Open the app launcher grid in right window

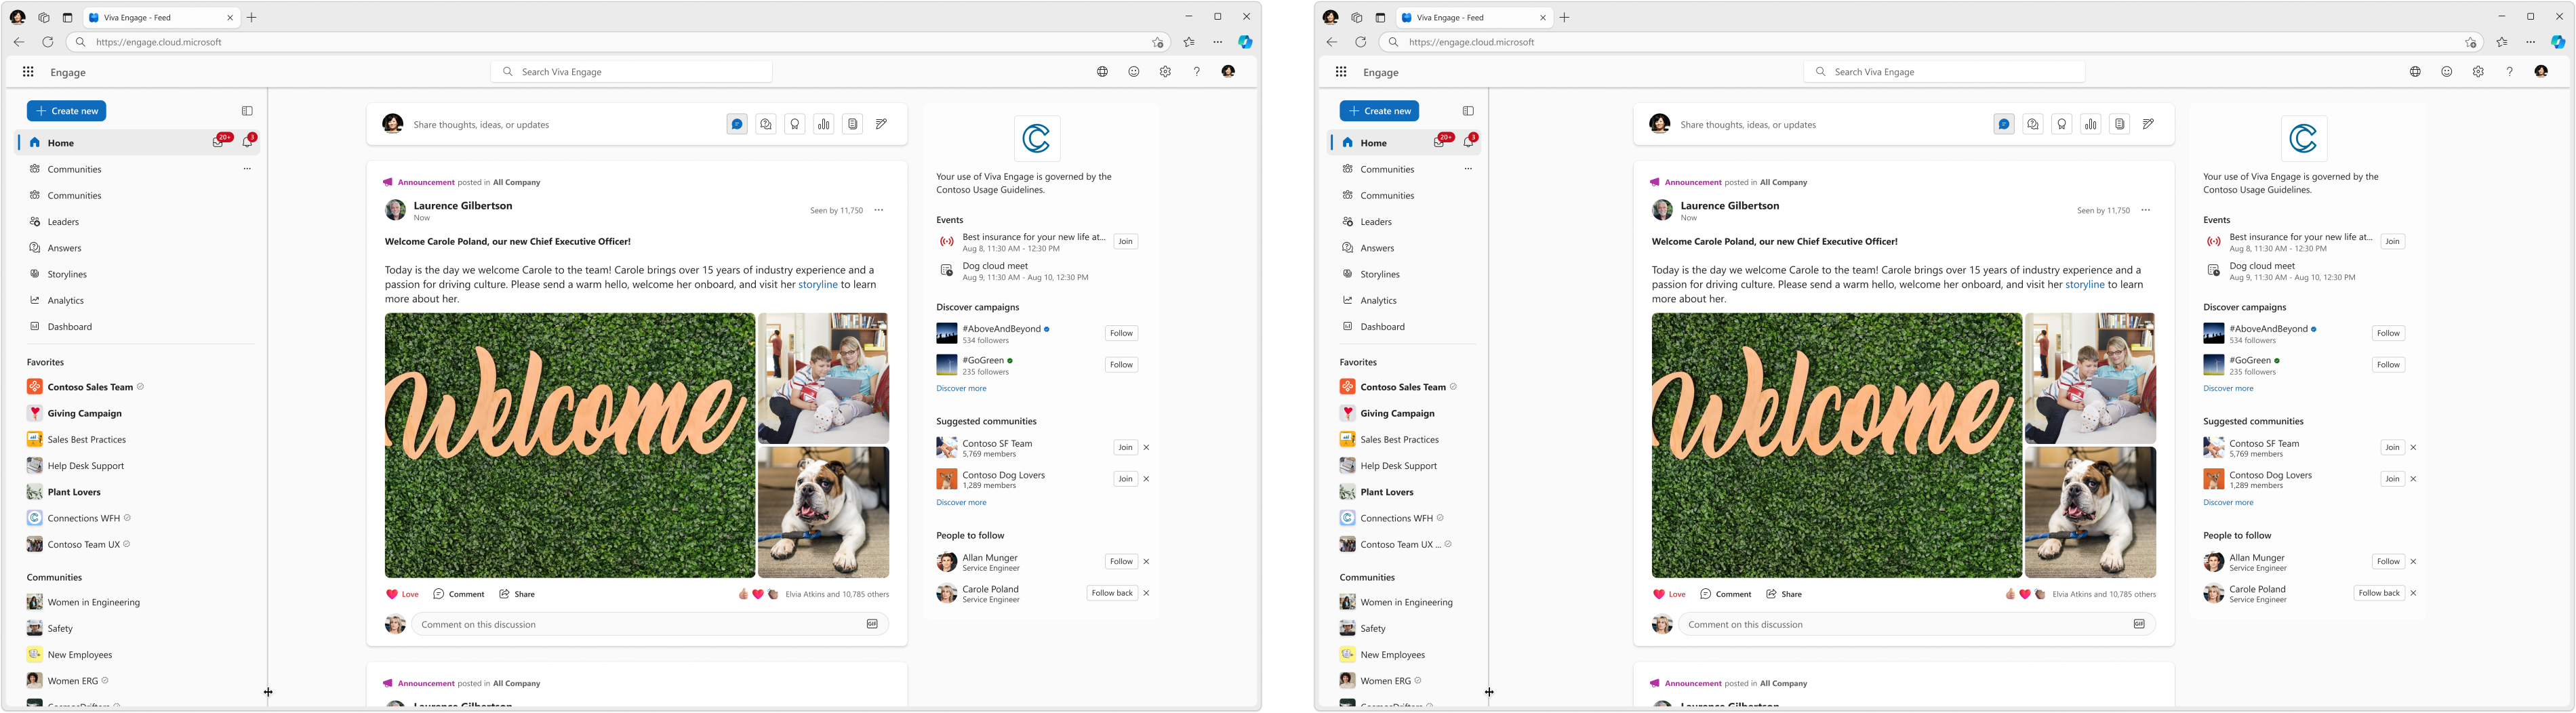1341,72
